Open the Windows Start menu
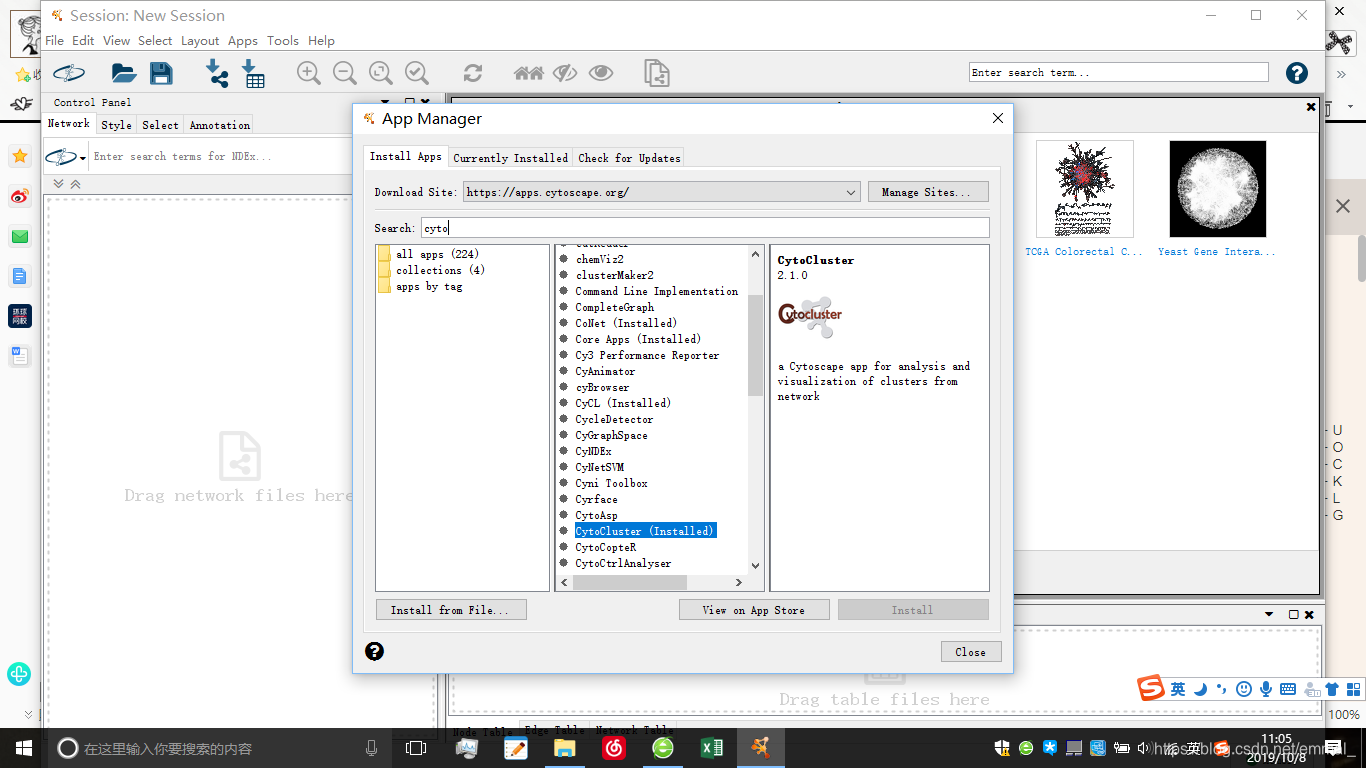This screenshot has width=1366, height=768. (24, 748)
